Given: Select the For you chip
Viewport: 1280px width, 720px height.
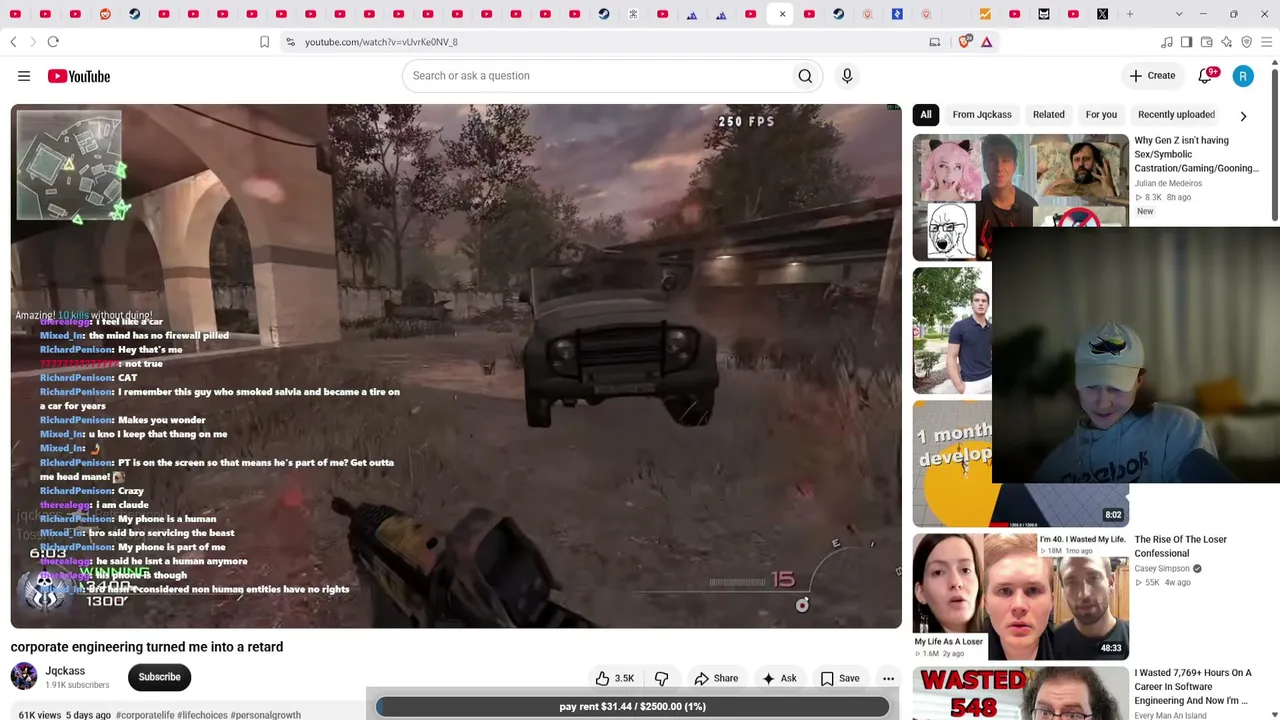Looking at the screenshot, I should click(x=1101, y=115).
